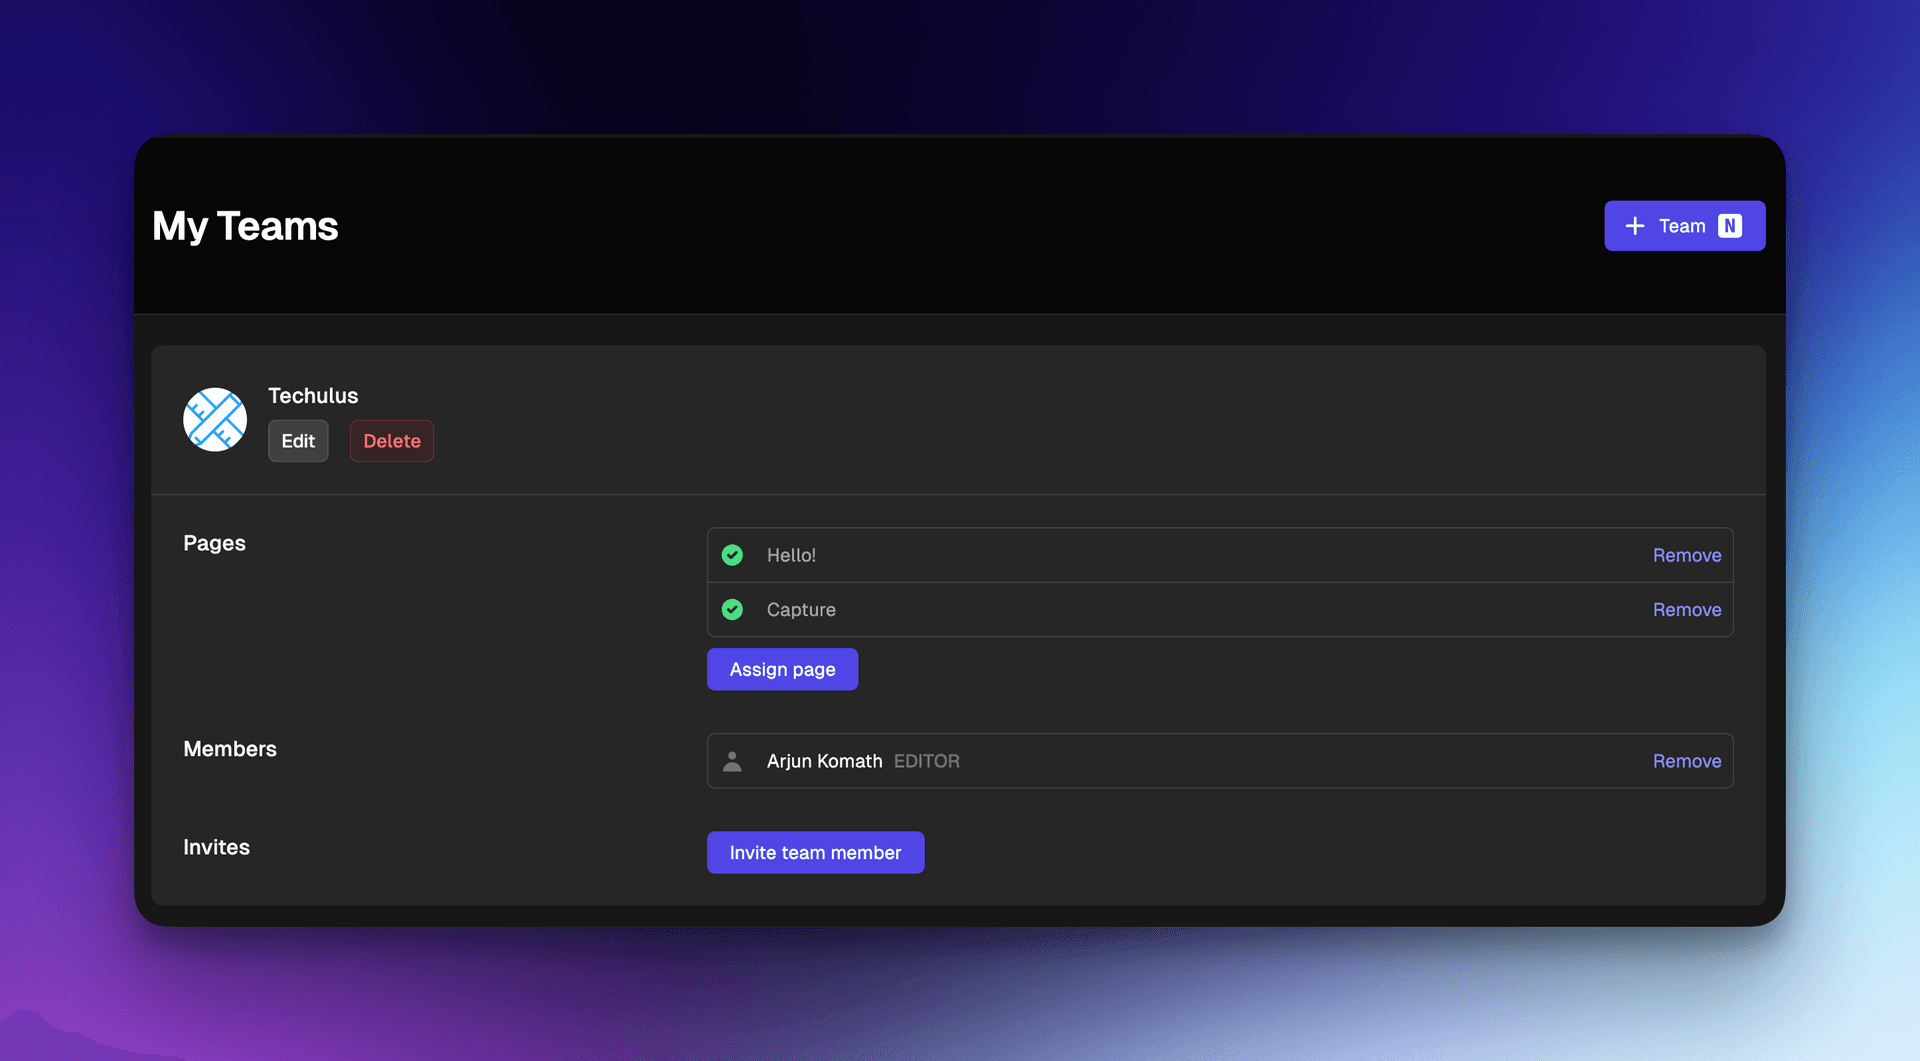Click the green check beside Capture
Viewport: 1920px width, 1061px height.
[732, 609]
